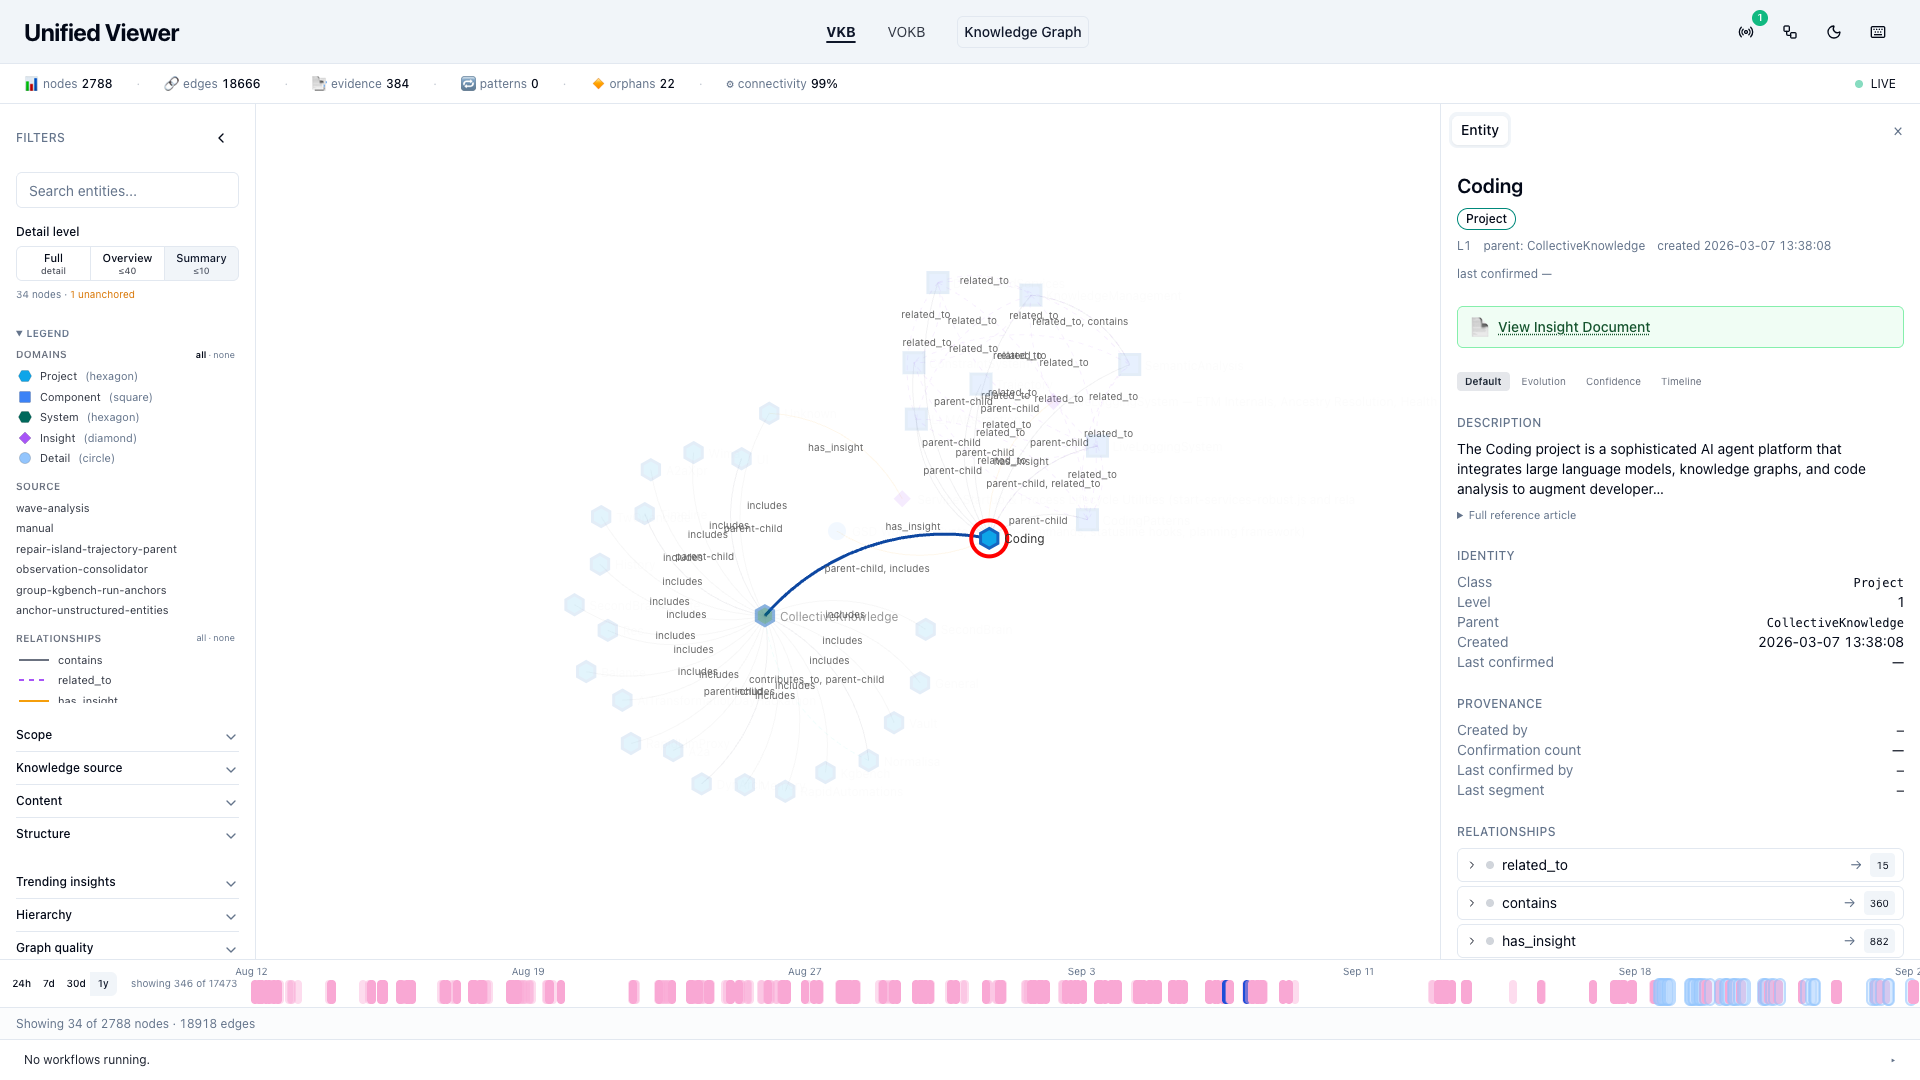The height and width of the screenshot is (1080, 1920).
Task: Switch to the VOKB tab
Action: [x=906, y=32]
